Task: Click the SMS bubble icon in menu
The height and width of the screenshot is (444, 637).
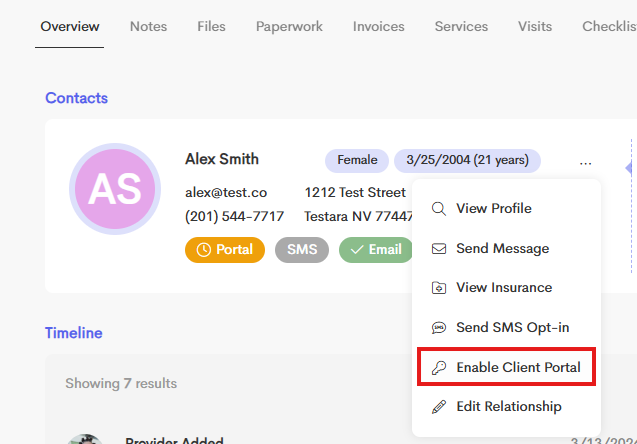Action: [439, 328]
